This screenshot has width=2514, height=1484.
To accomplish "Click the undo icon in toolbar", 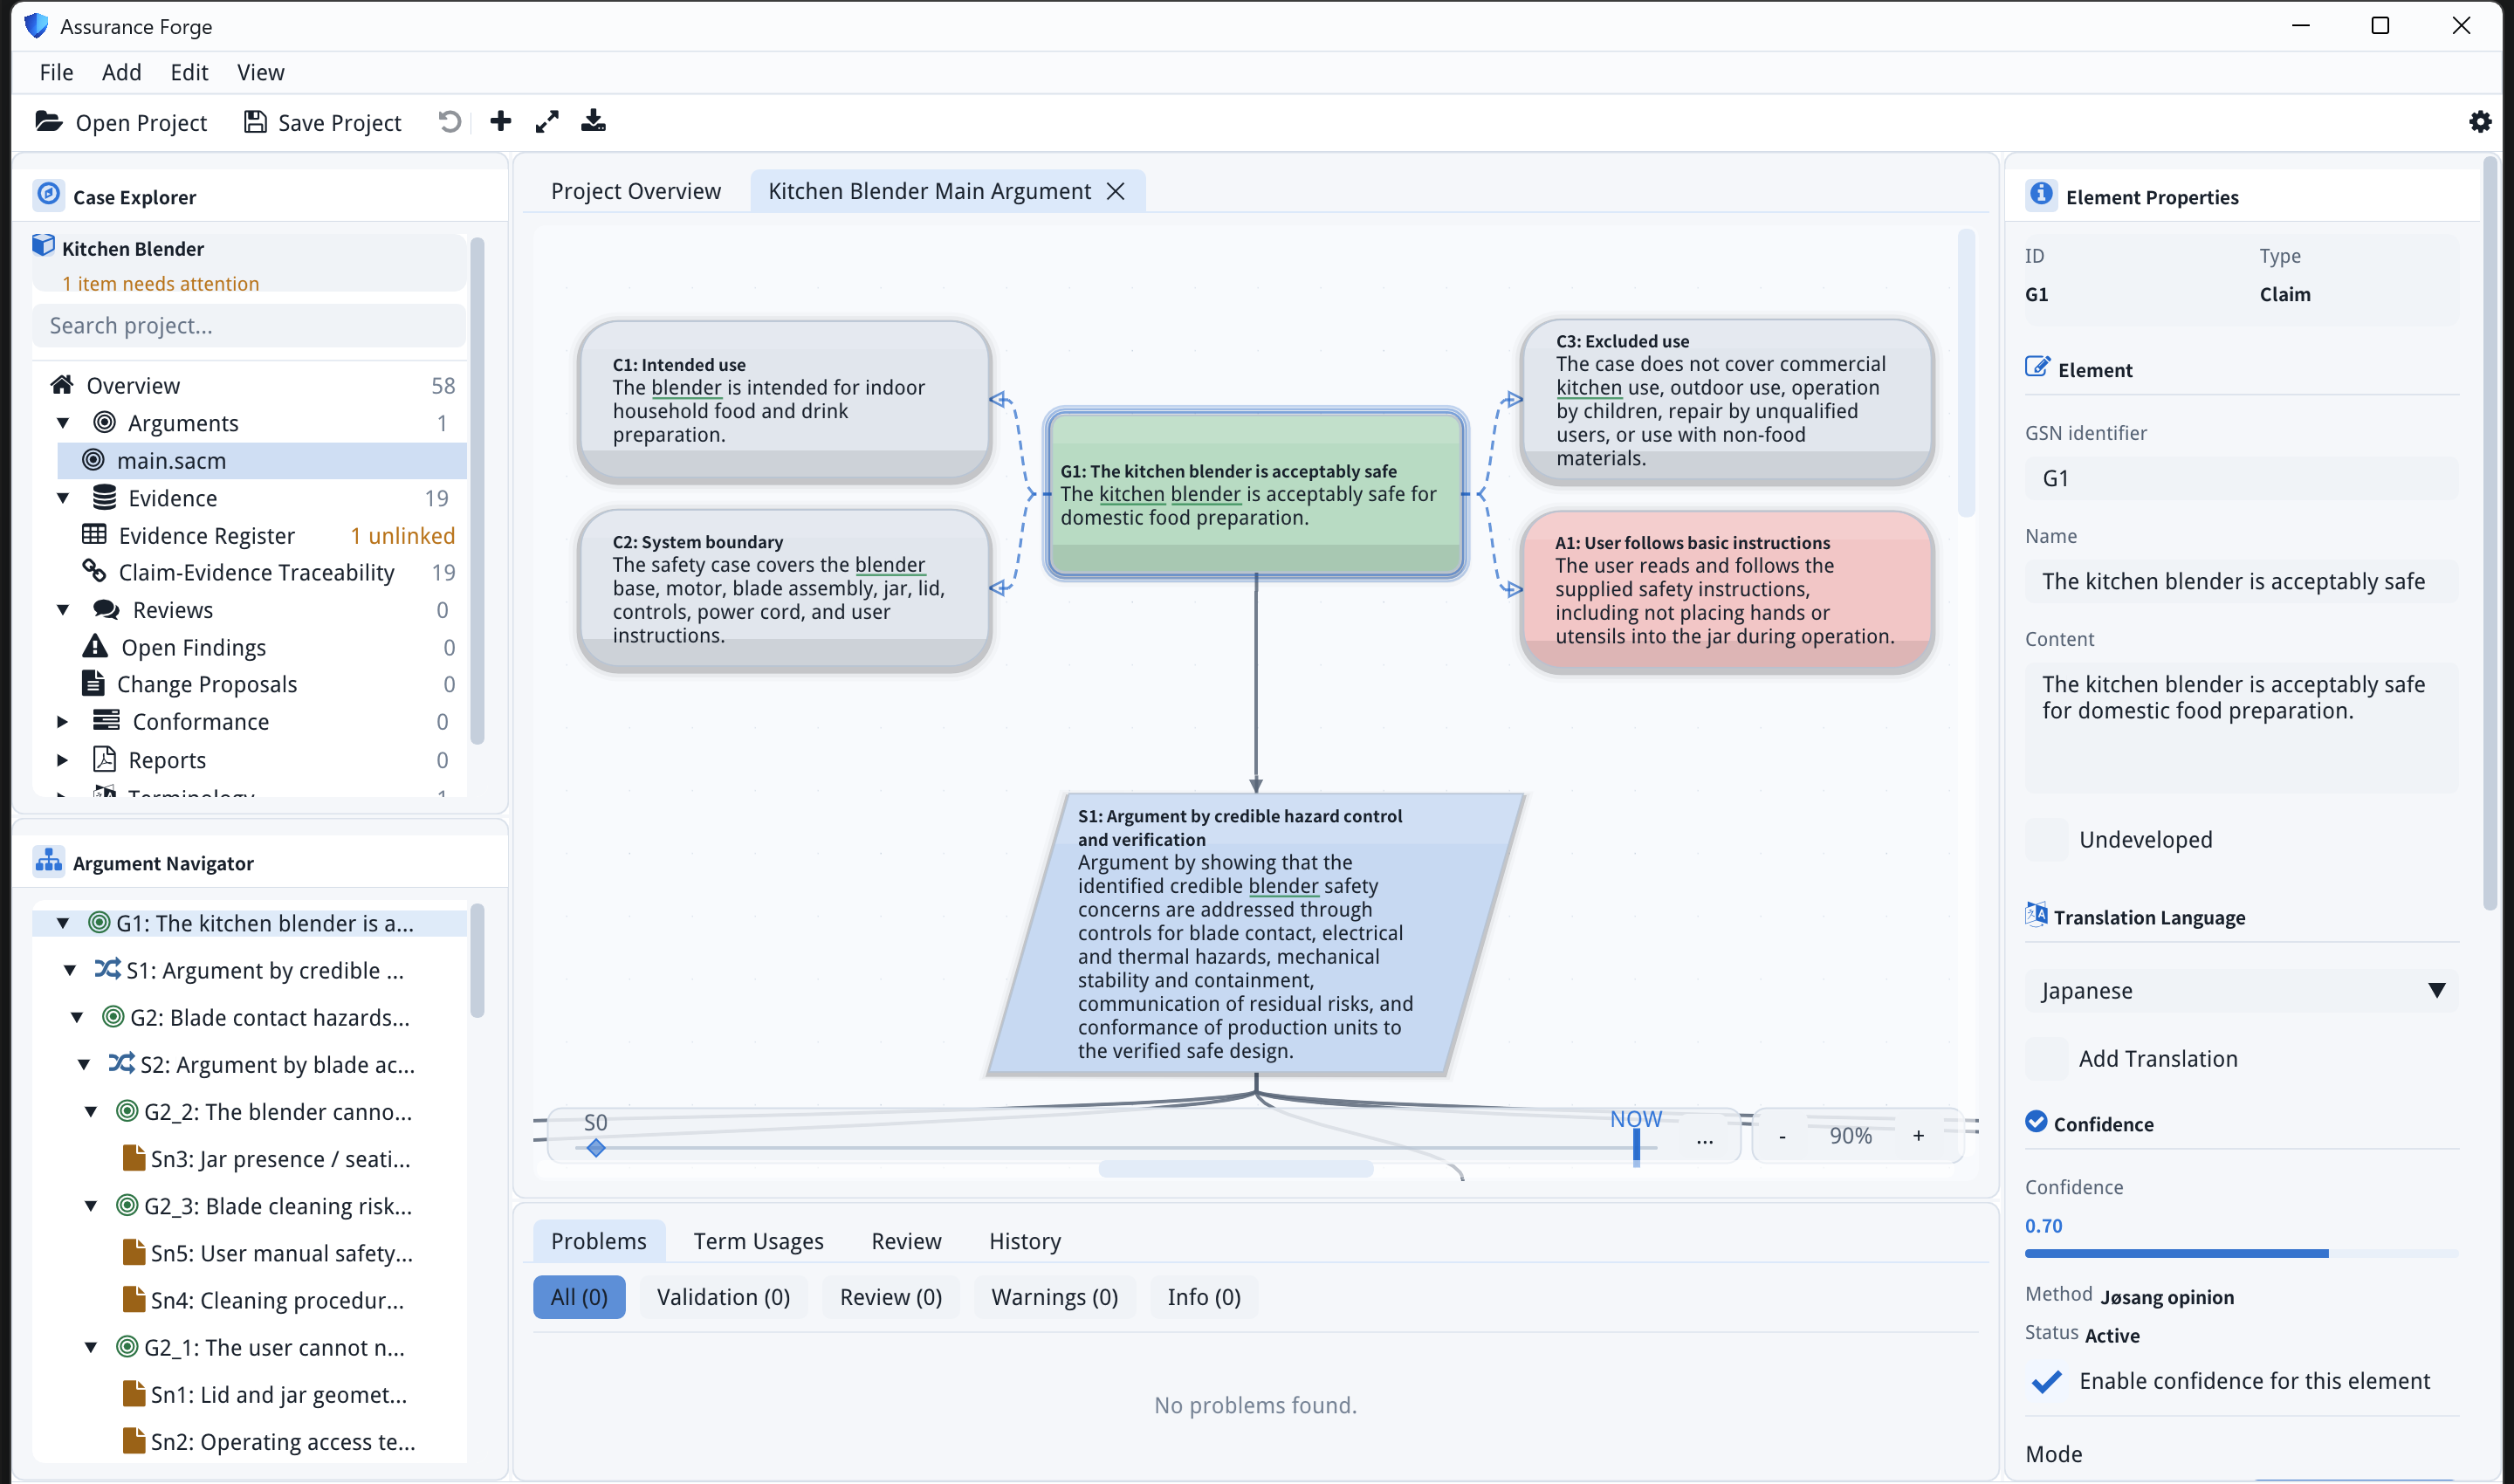I will (450, 122).
